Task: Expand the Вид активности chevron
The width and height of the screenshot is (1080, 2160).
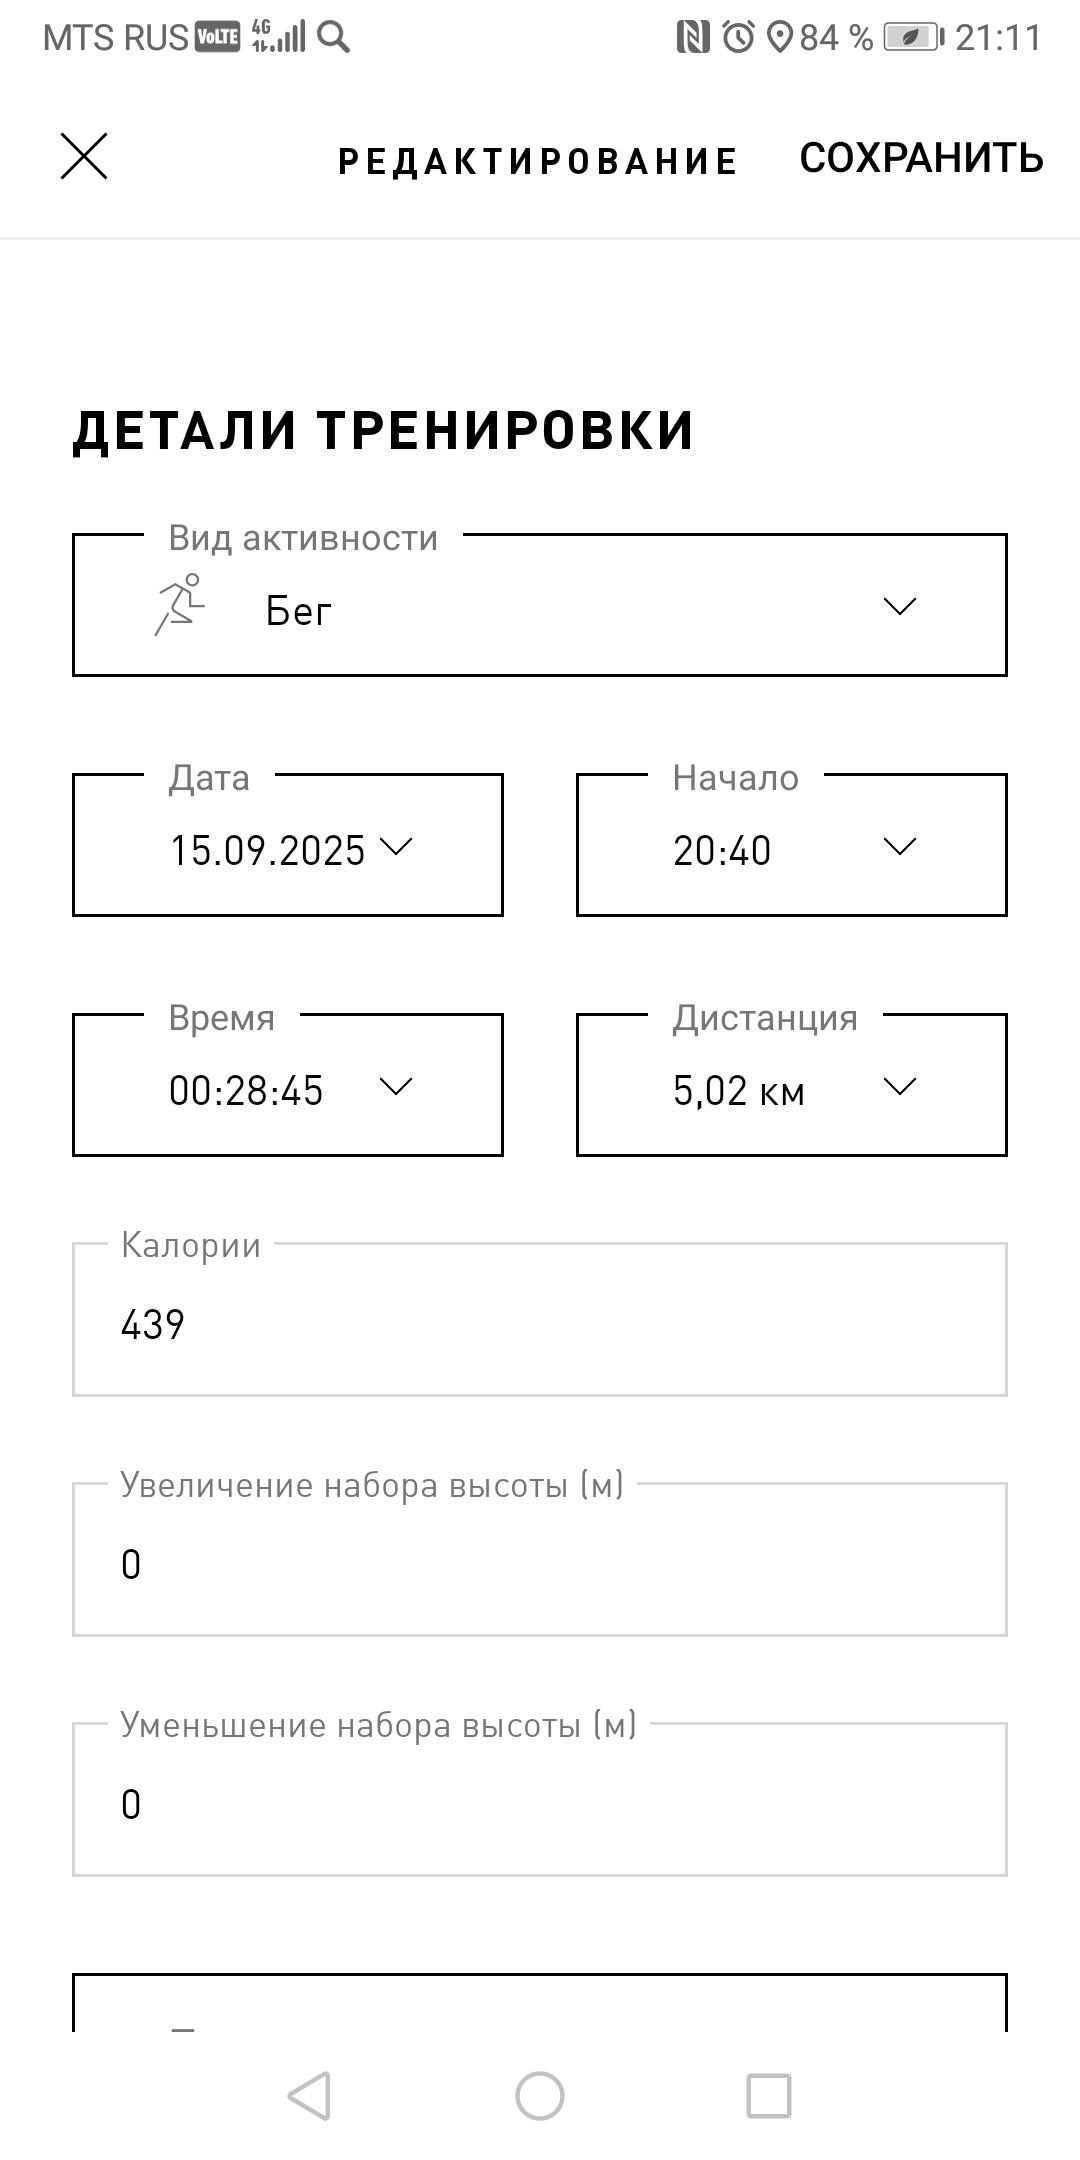Action: [900, 606]
